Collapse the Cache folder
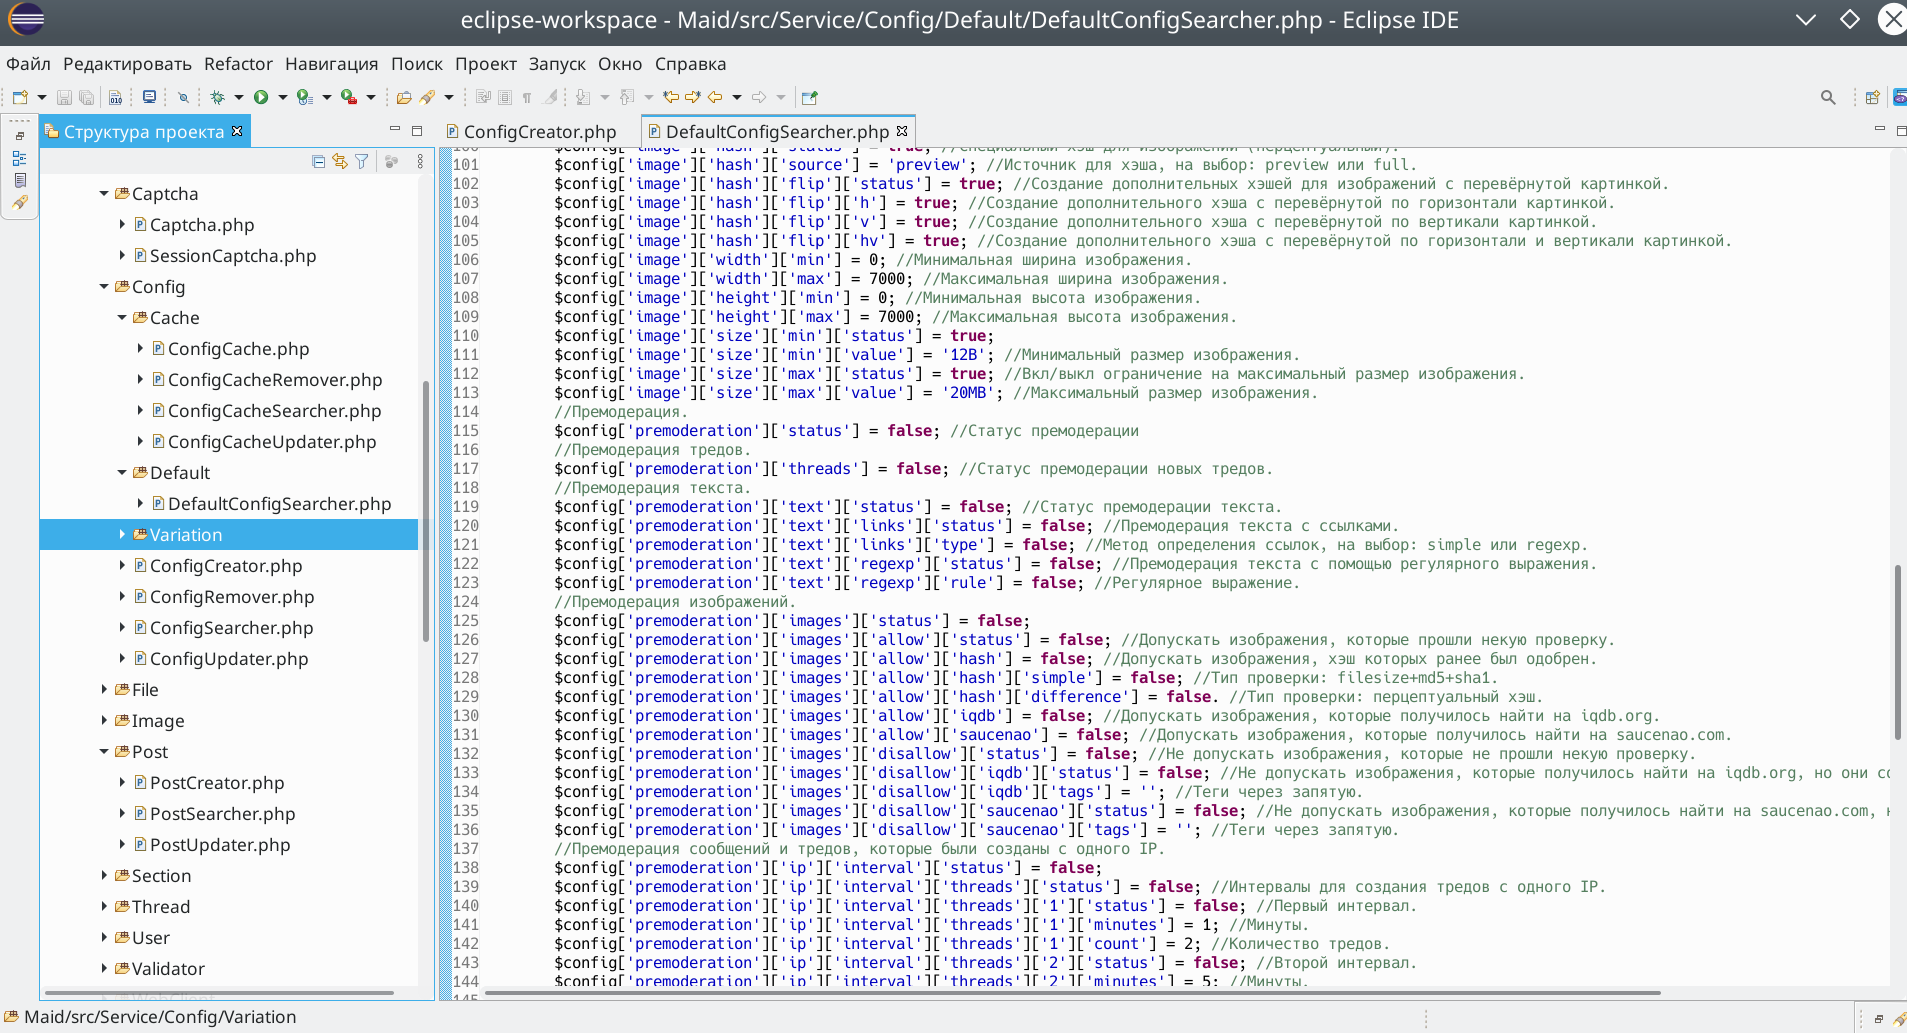 (x=122, y=318)
